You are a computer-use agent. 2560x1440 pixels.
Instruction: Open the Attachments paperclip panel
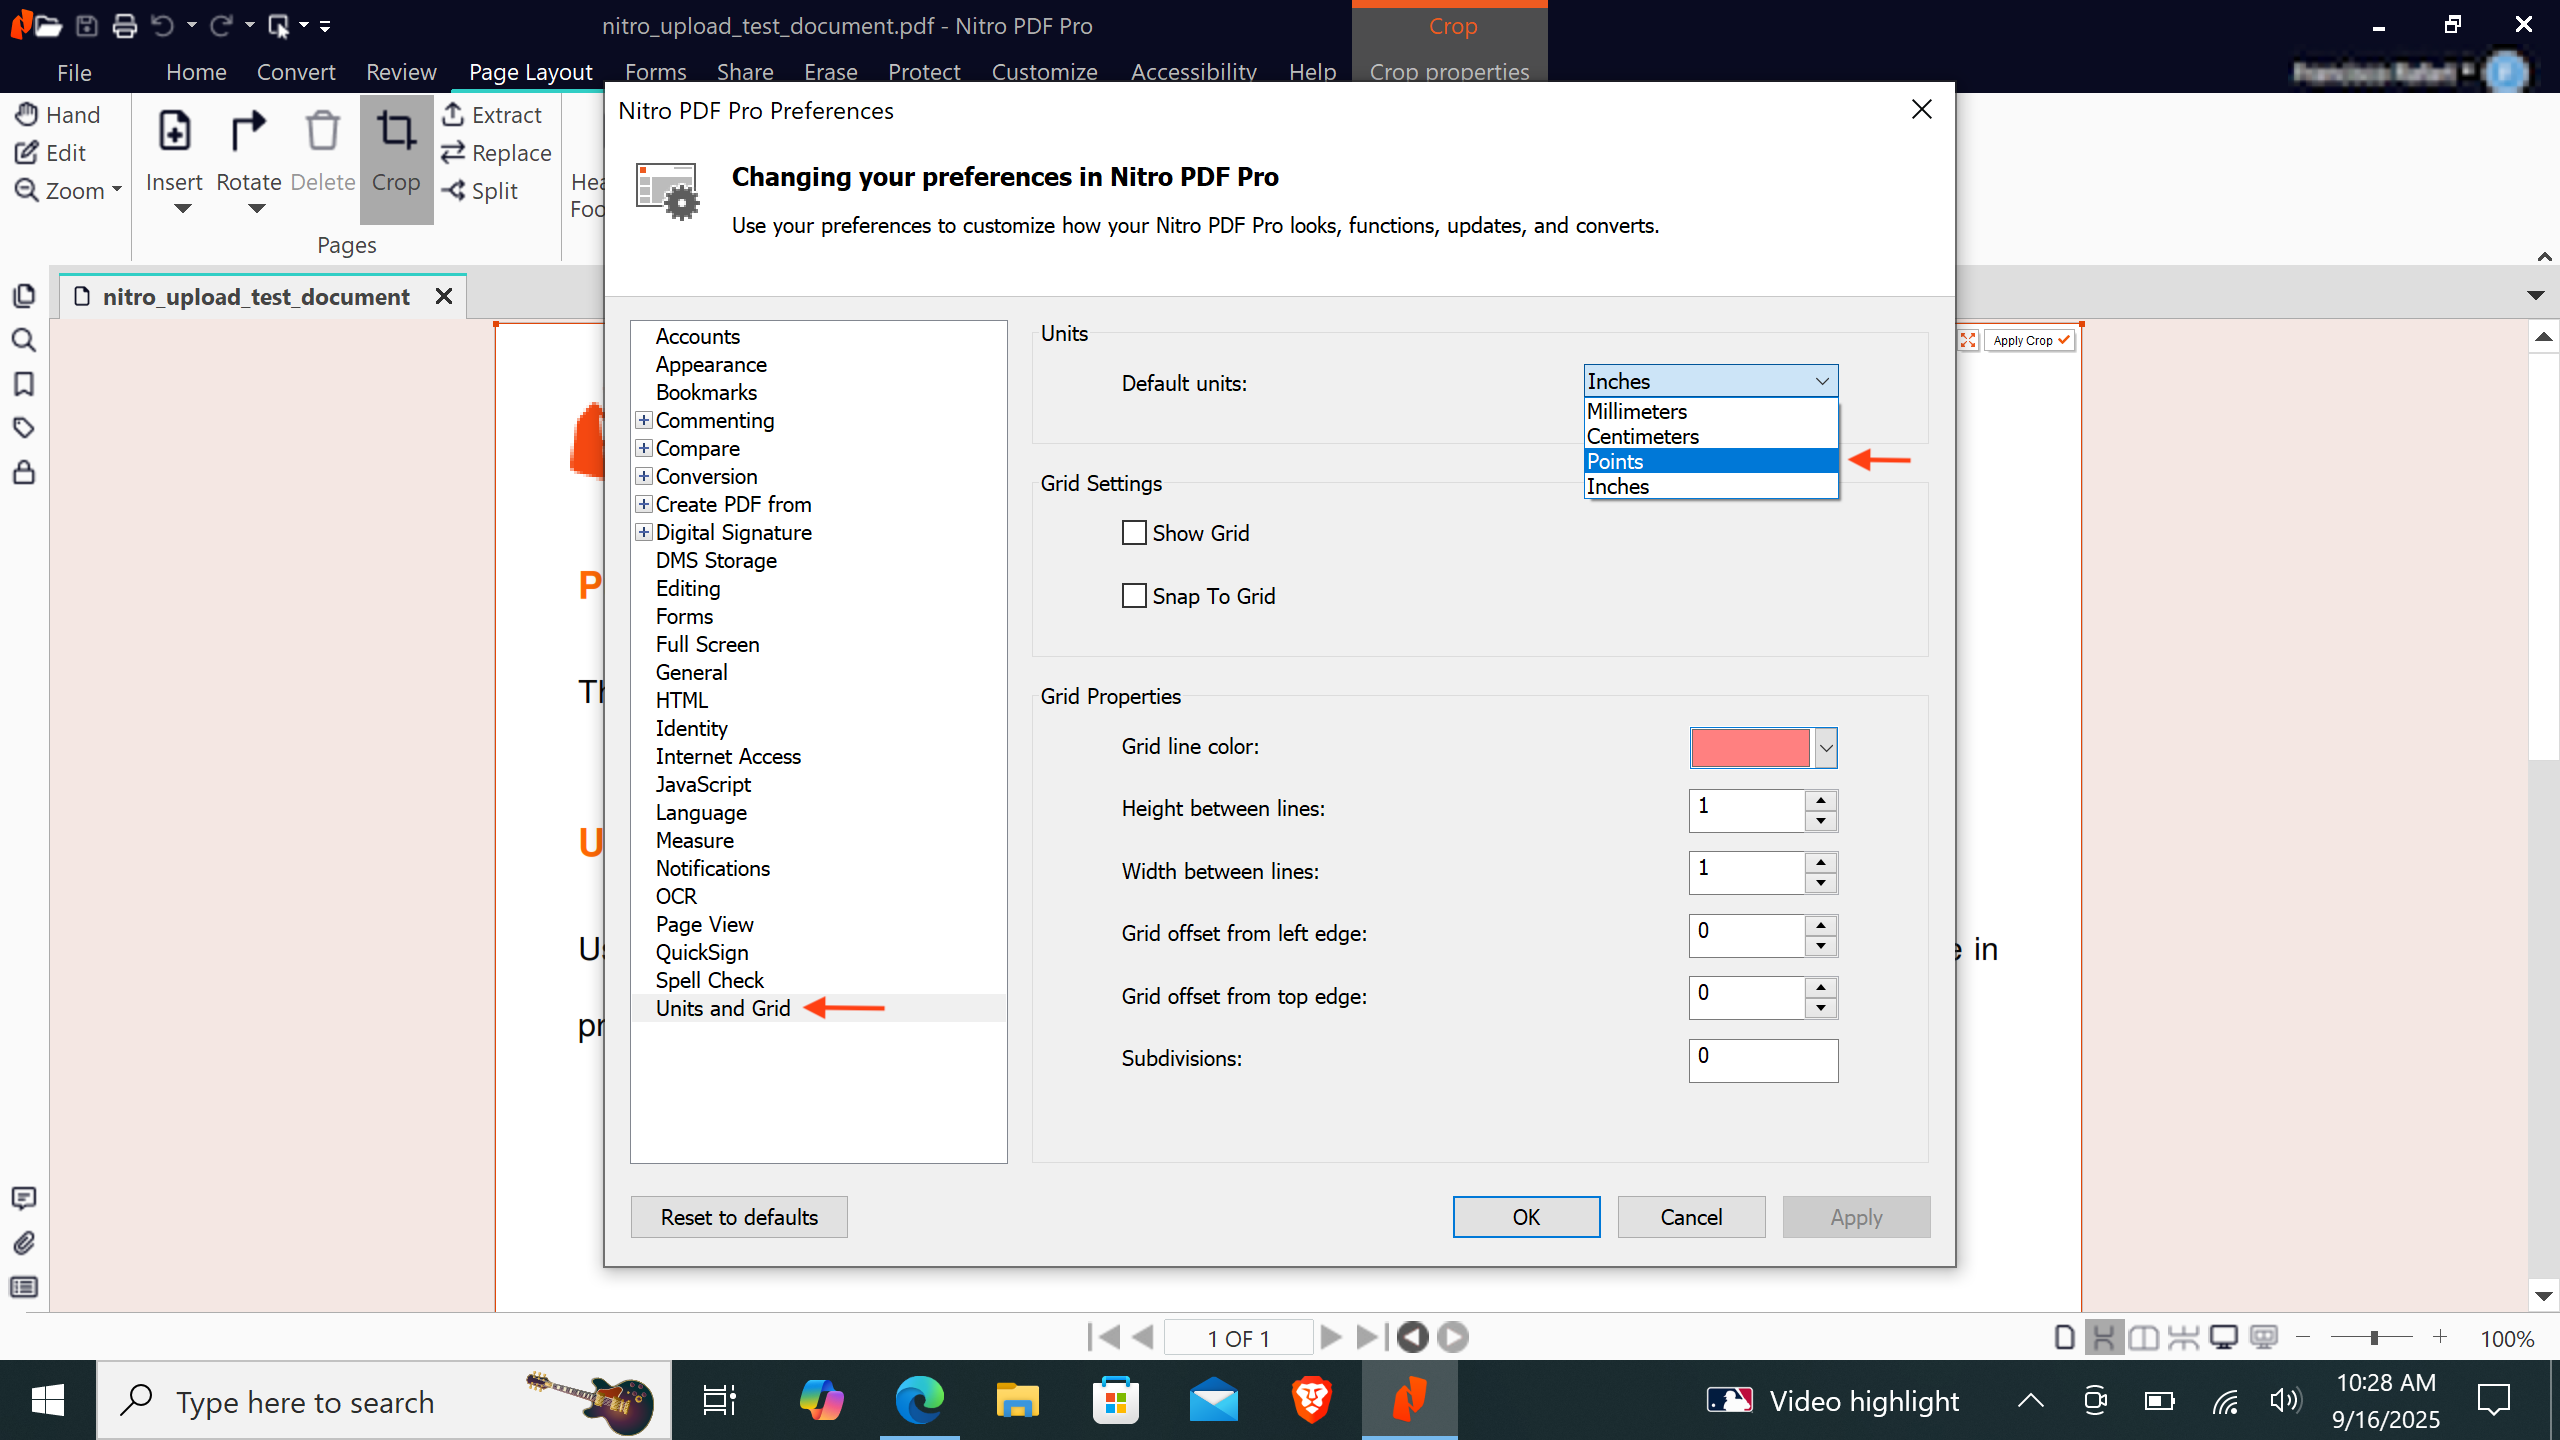click(x=24, y=1242)
